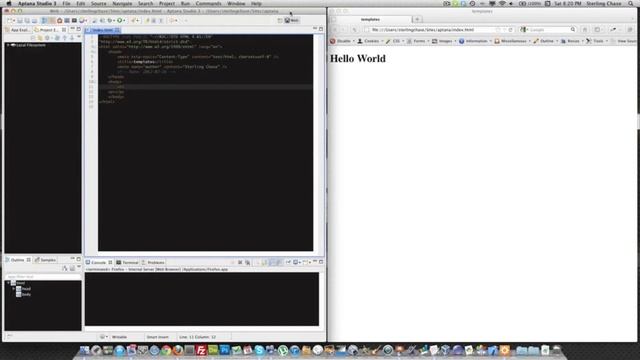Image resolution: width=640 pixels, height=360 pixels.
Task: Expand the Local Filesystem tree node
Action: click(8, 45)
